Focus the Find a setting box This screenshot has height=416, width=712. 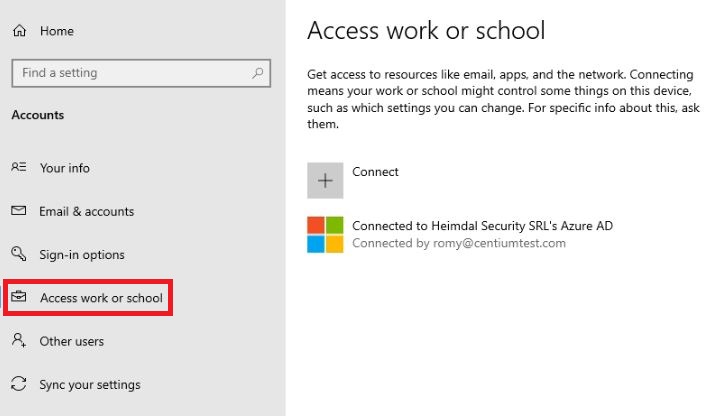click(141, 73)
